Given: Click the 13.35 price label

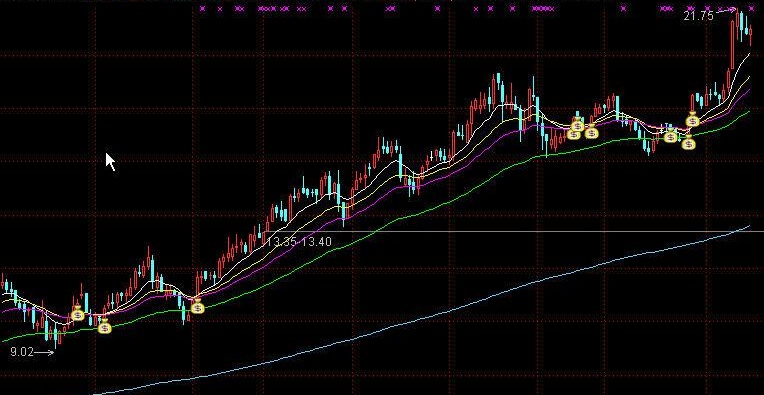Looking at the screenshot, I should pos(281,242).
